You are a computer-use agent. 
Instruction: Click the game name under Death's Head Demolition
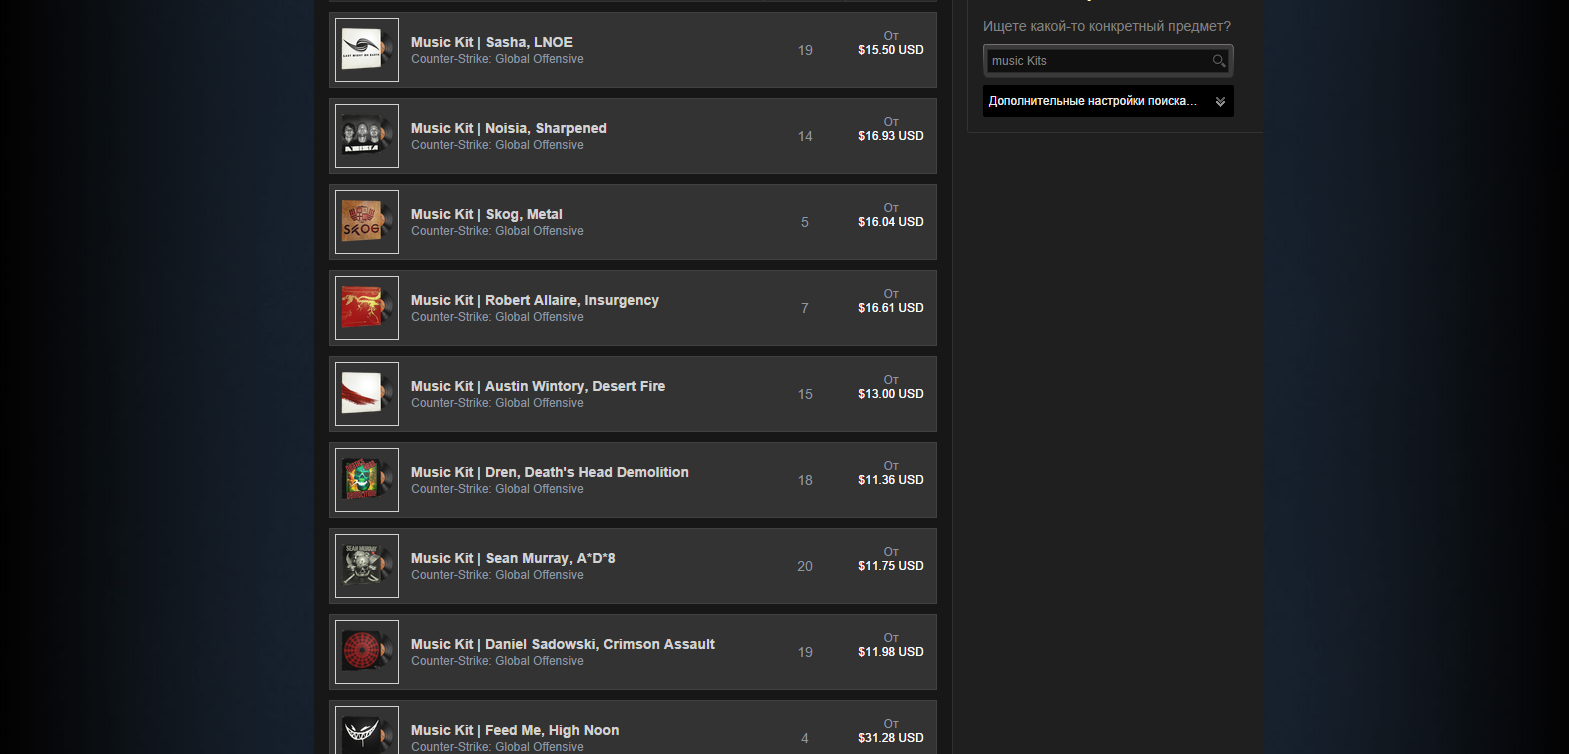pyautogui.click(x=497, y=489)
